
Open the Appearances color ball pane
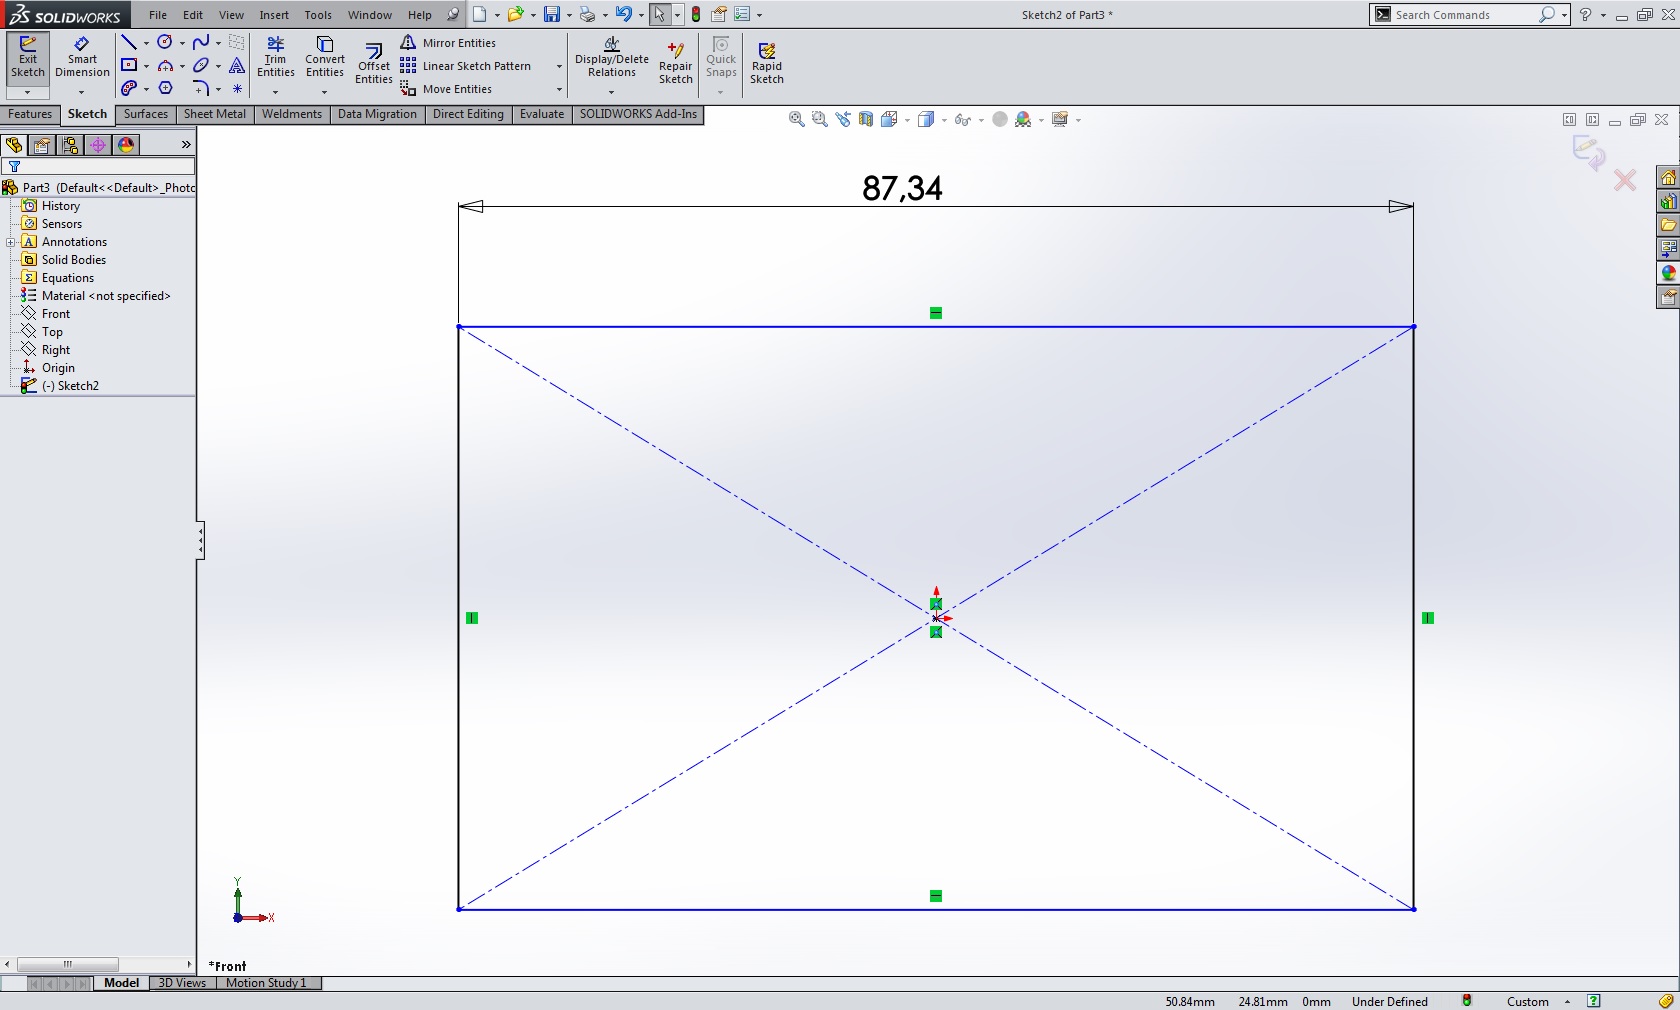pyautogui.click(x=1668, y=273)
